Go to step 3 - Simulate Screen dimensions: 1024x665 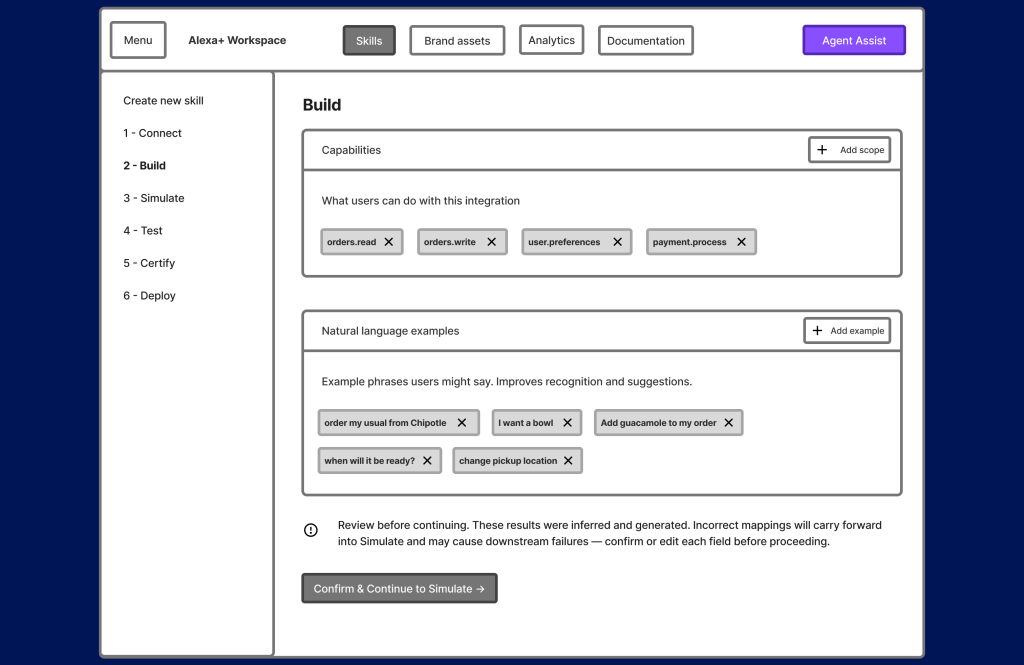tap(154, 198)
